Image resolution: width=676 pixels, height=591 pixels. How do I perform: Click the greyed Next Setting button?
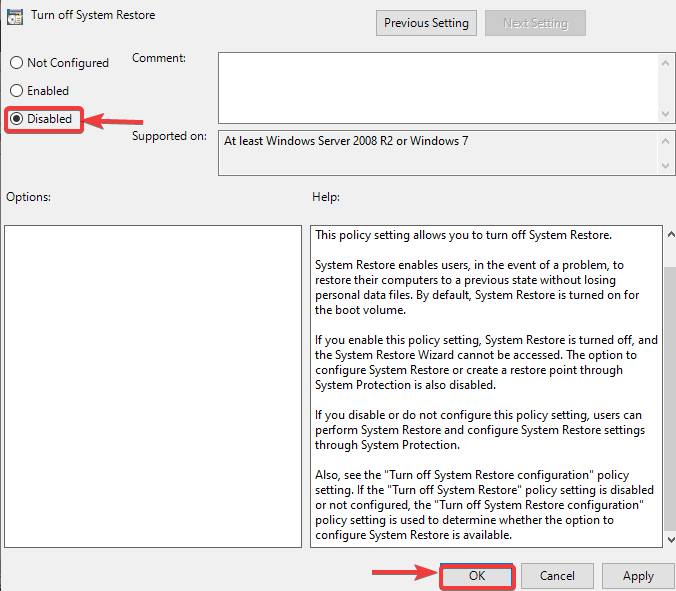click(x=535, y=23)
